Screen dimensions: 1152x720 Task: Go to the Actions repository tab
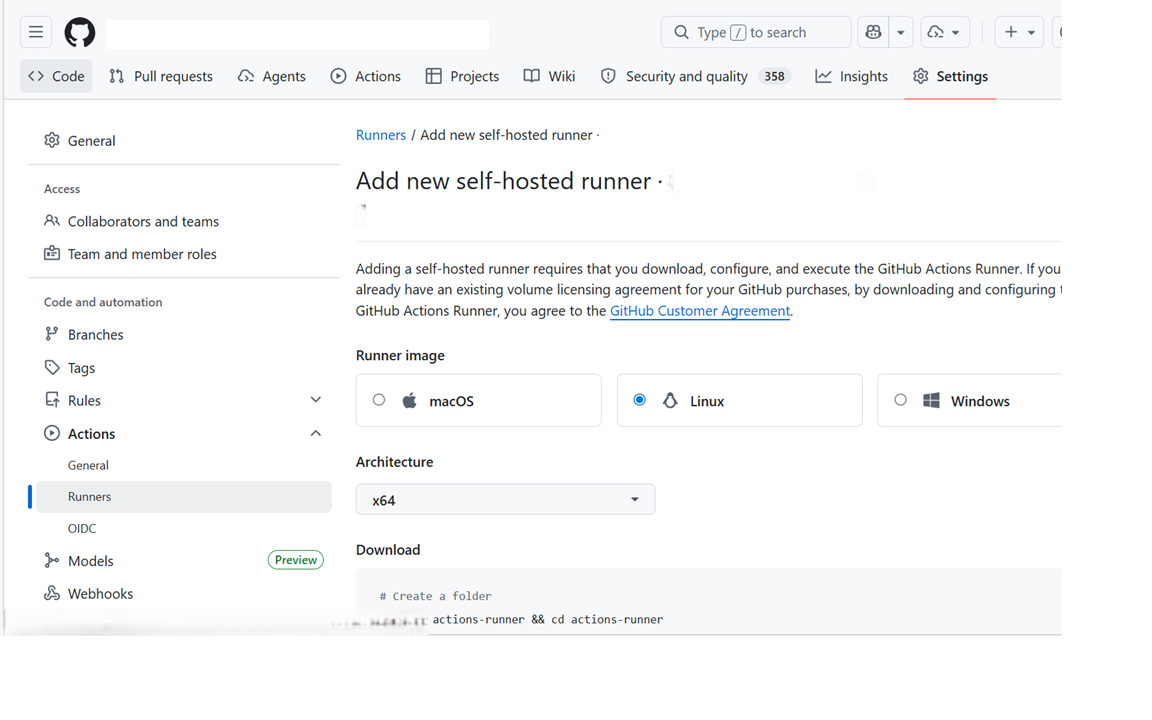tap(366, 76)
